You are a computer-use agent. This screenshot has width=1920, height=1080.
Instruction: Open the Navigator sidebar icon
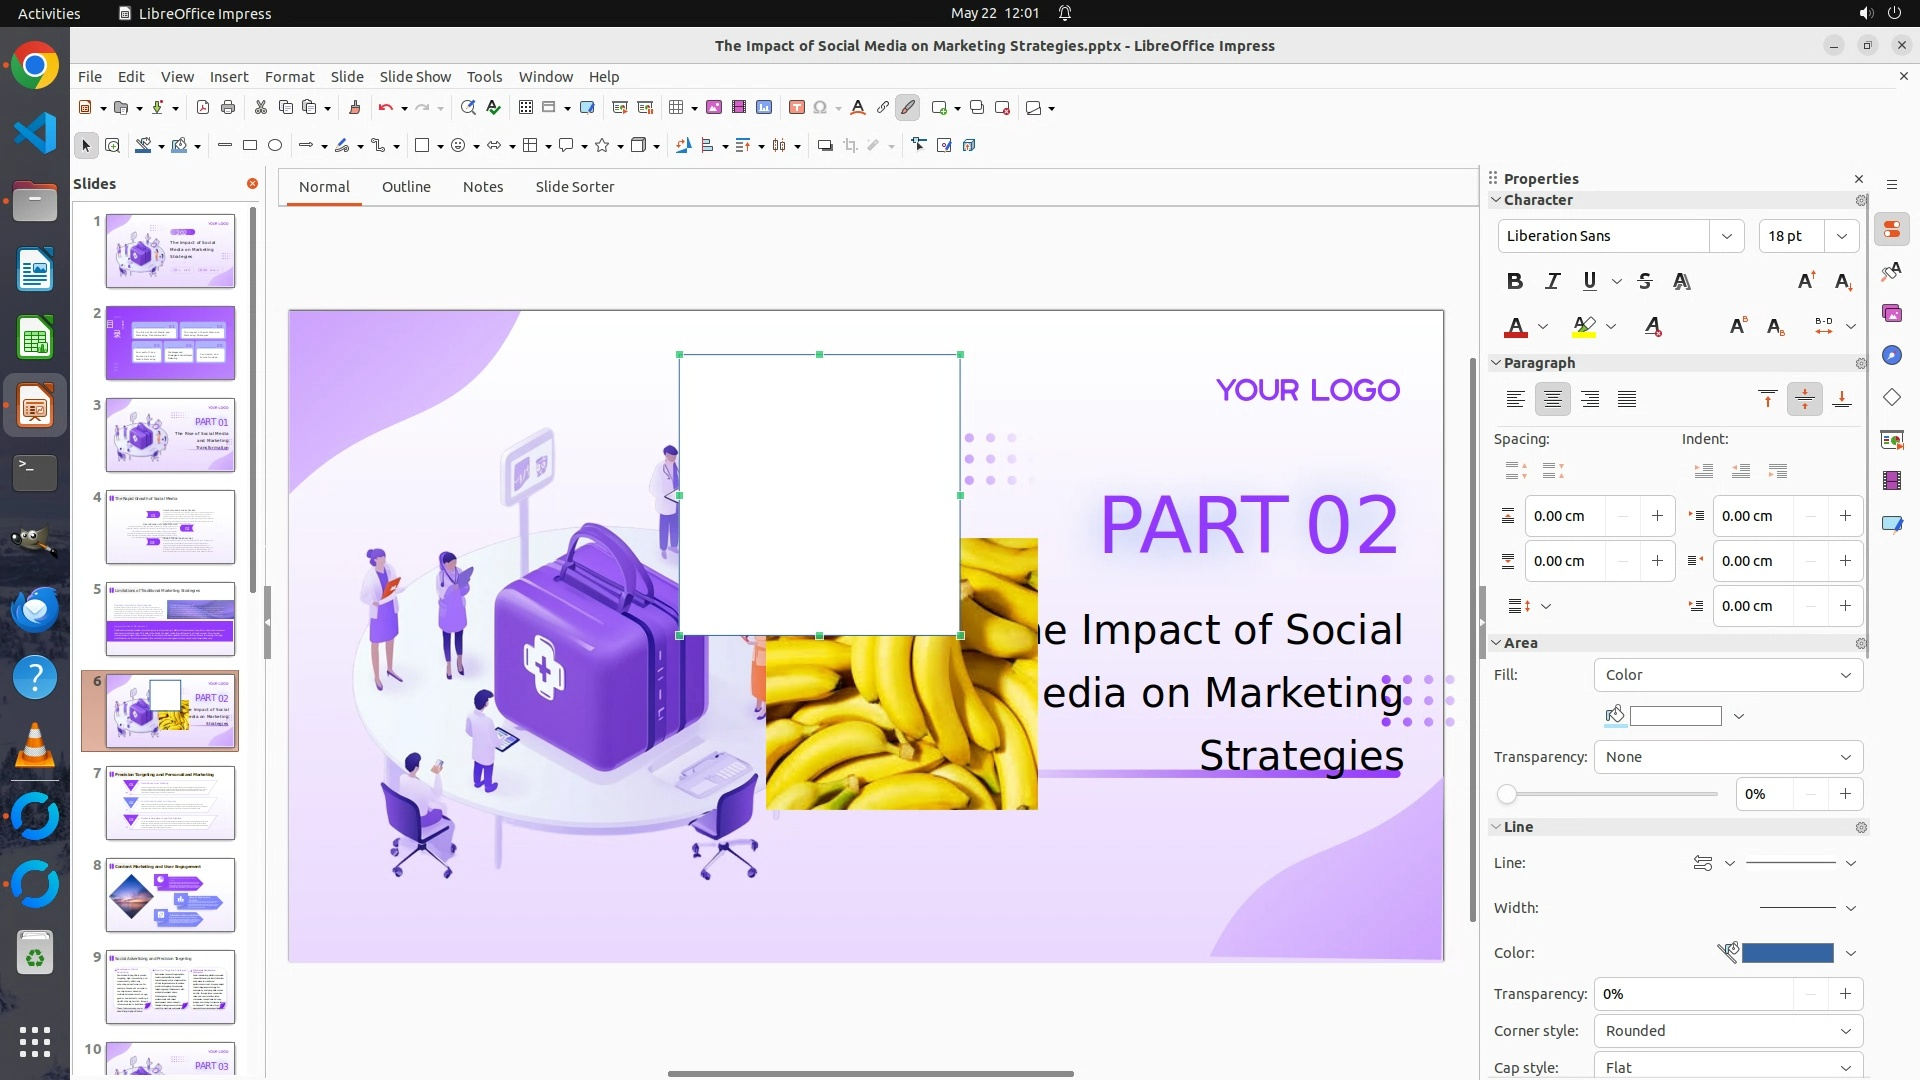[1891, 356]
